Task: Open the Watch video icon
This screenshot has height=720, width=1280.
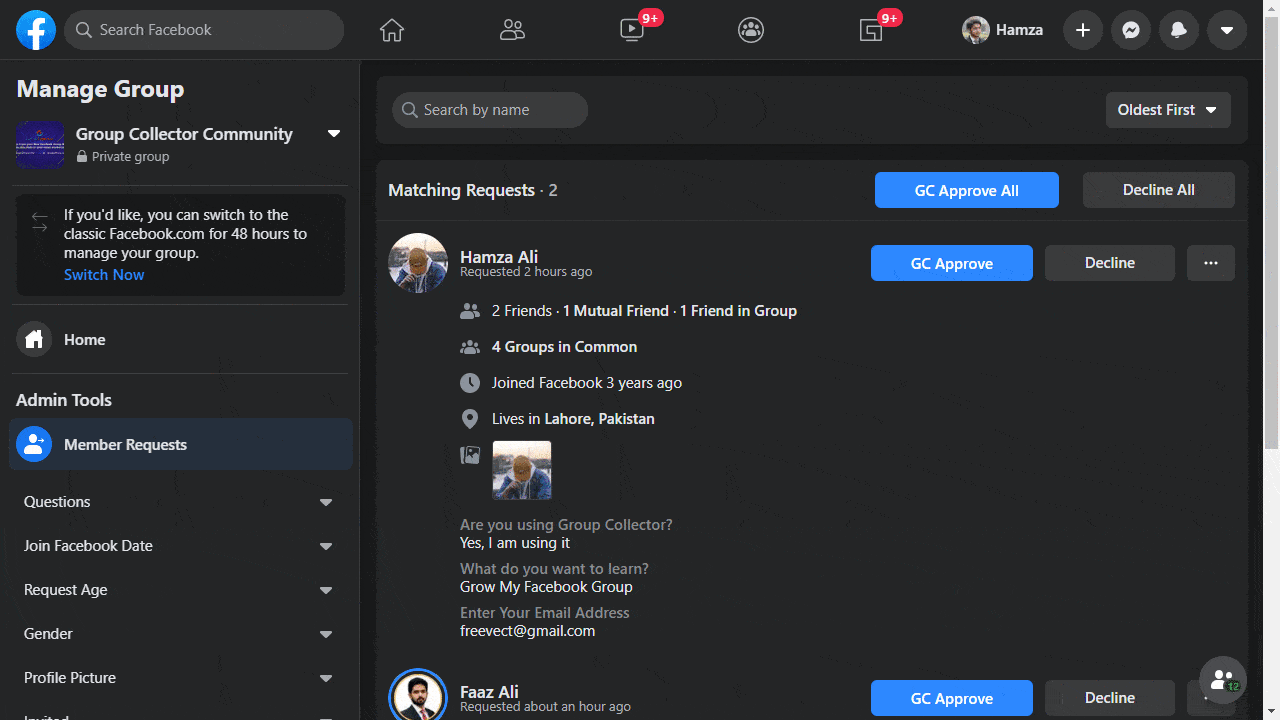Action: (x=632, y=31)
